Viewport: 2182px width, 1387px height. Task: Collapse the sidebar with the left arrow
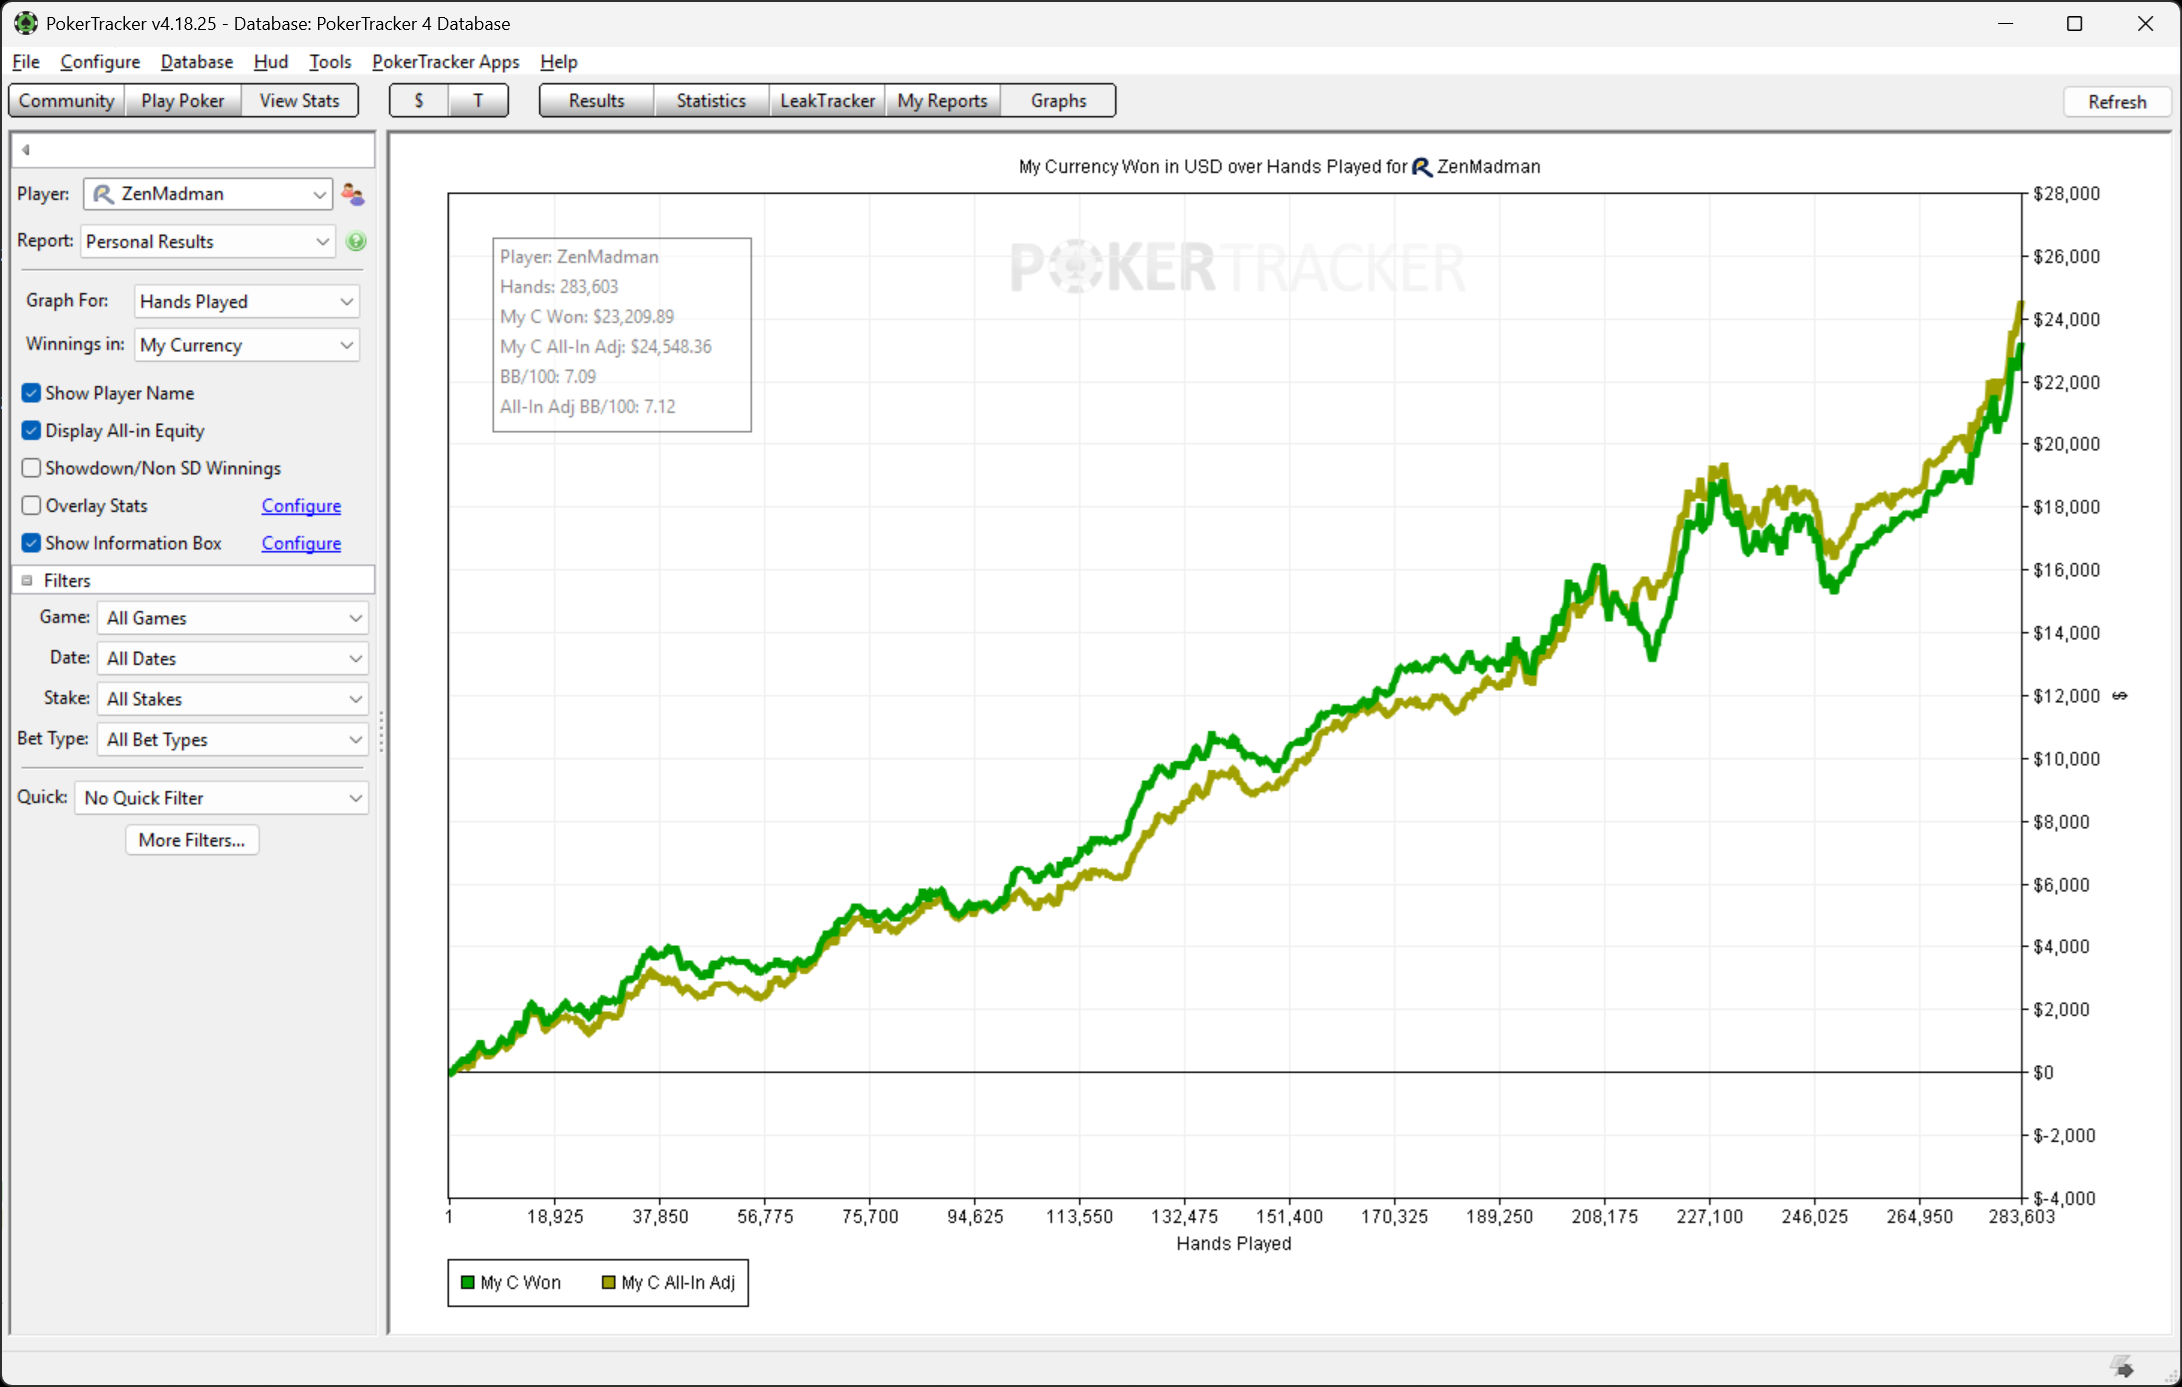(x=26, y=150)
